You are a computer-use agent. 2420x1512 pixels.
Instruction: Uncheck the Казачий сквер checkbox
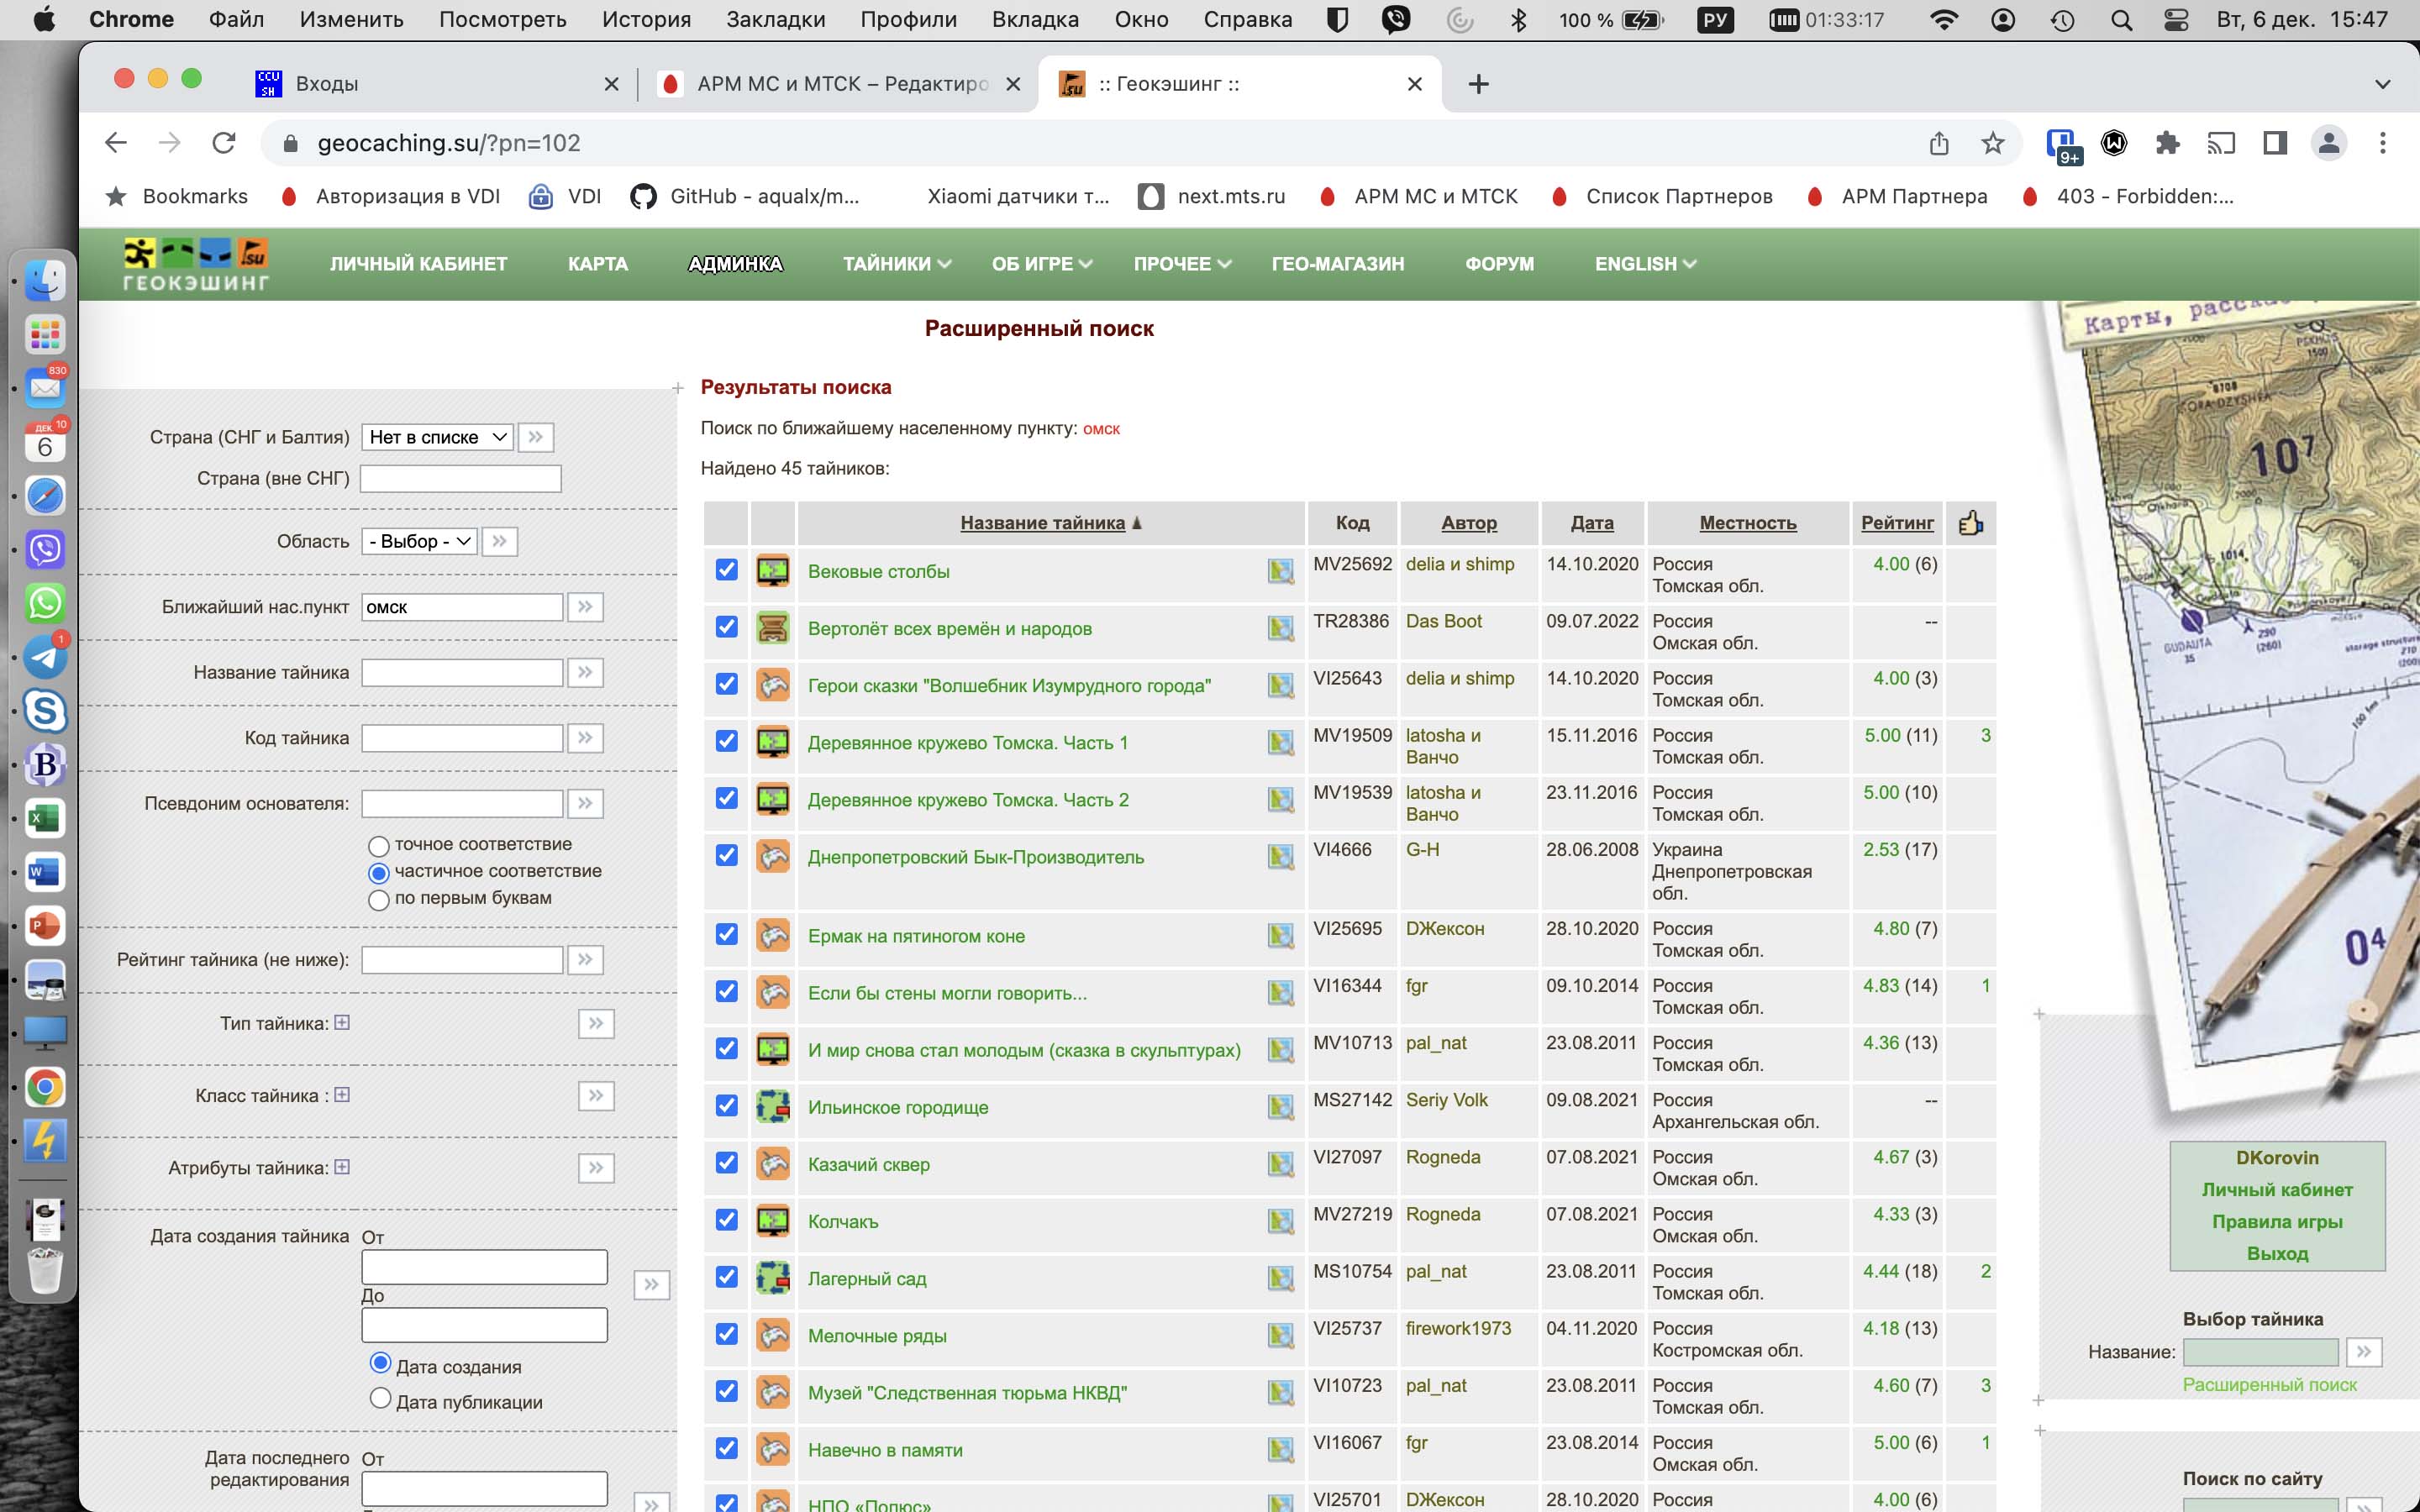pyautogui.click(x=727, y=1163)
